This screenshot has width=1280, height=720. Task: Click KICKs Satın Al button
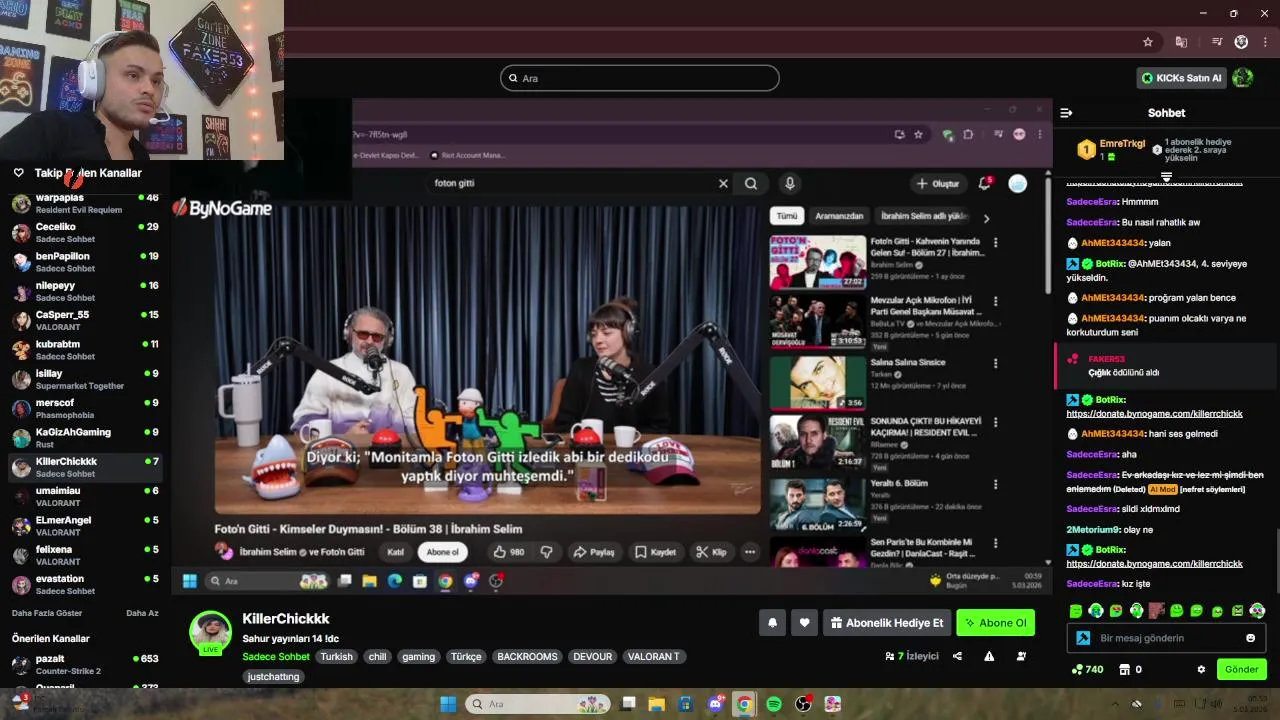[x=1181, y=78]
